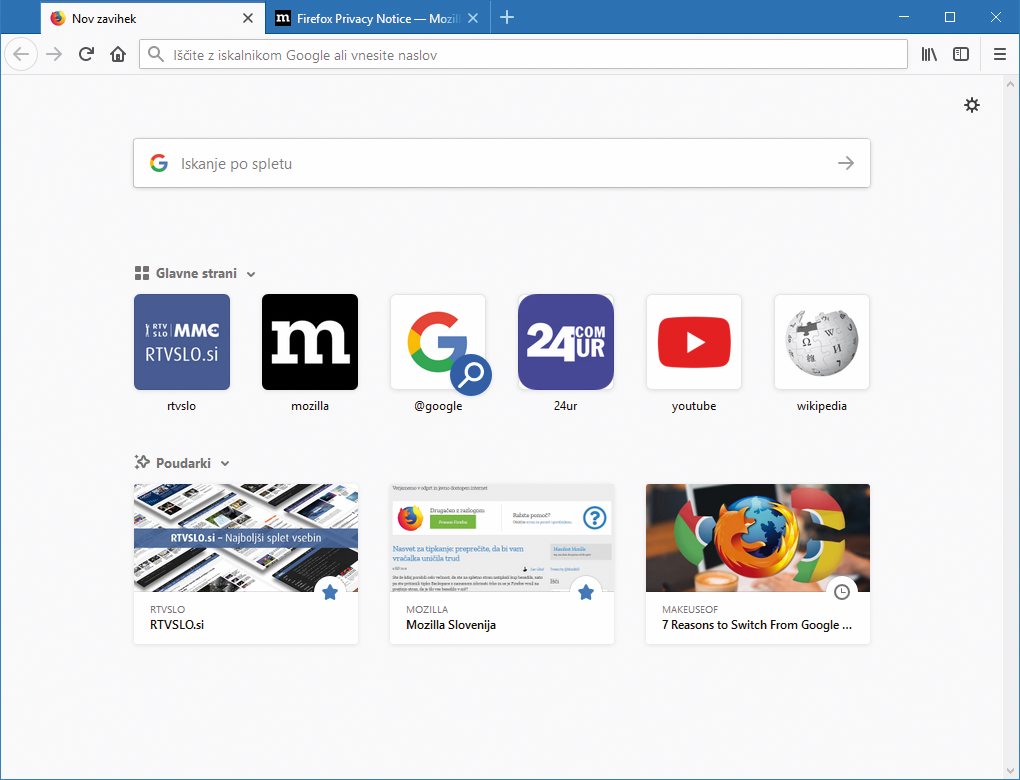The image size is (1020, 780).
Task: Collapse the Poudarki section chevron
Action: tap(225, 463)
